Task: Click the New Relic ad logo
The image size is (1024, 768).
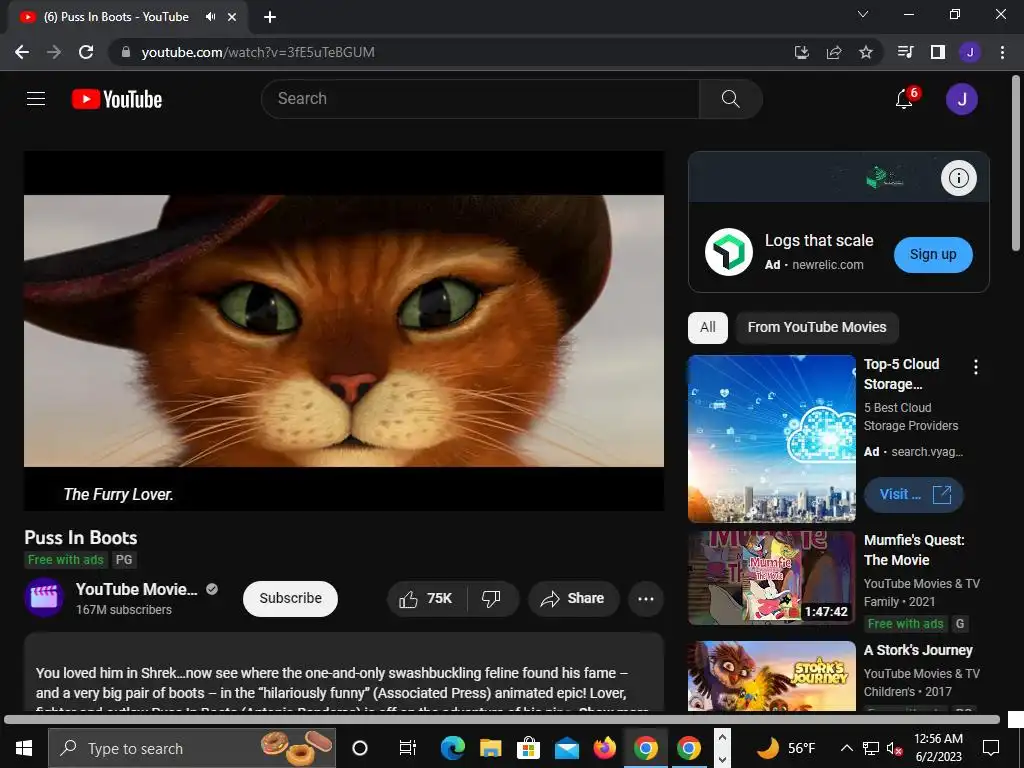Action: tap(729, 252)
